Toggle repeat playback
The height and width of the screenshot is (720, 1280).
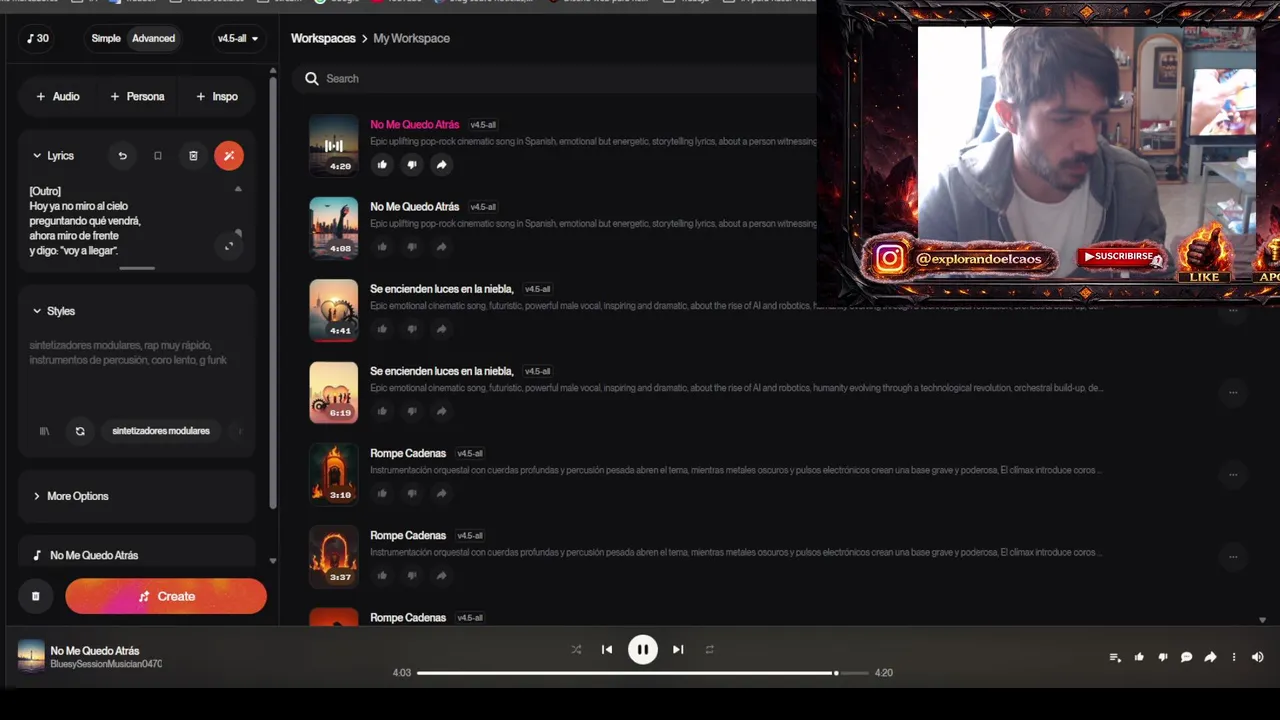[x=709, y=649]
